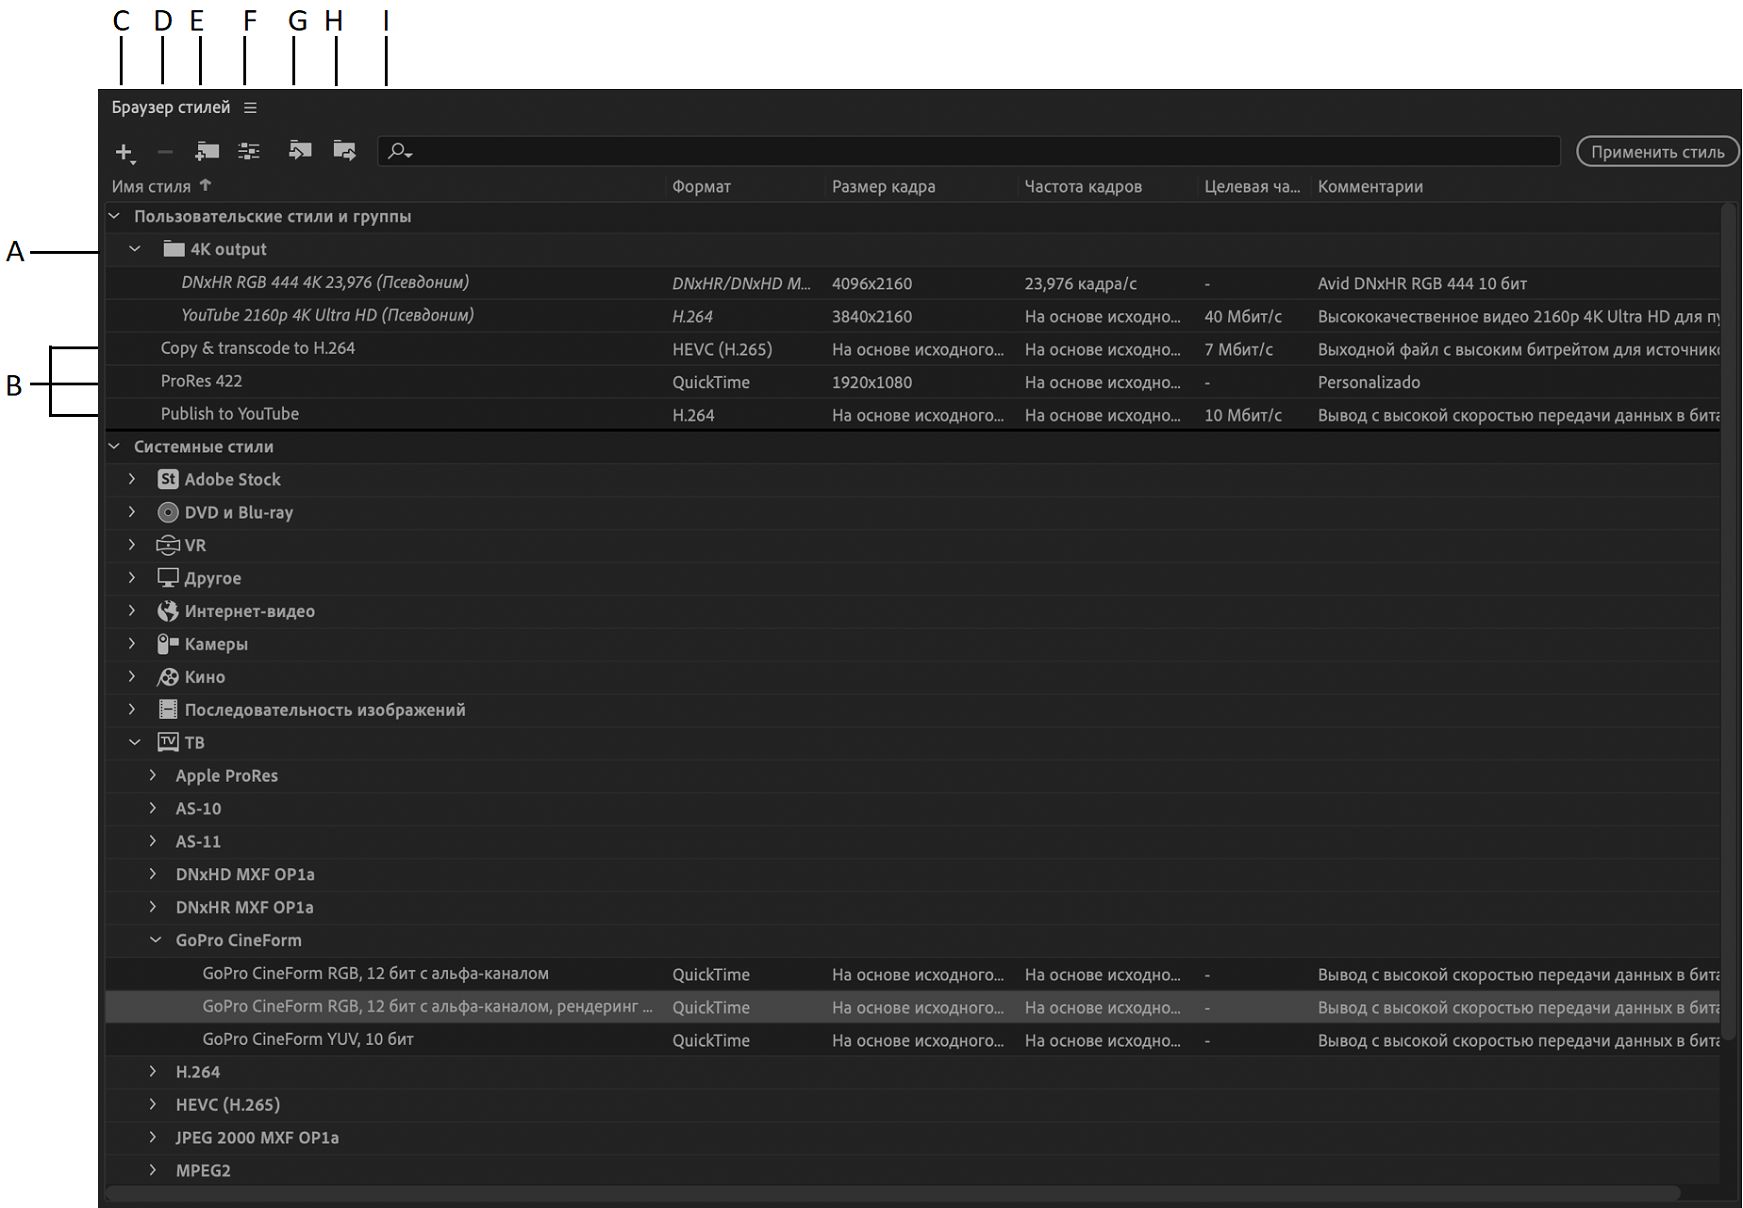Viewport: 1743px width, 1208px height.
Task: Click the 4K output folder icon
Action: (174, 249)
